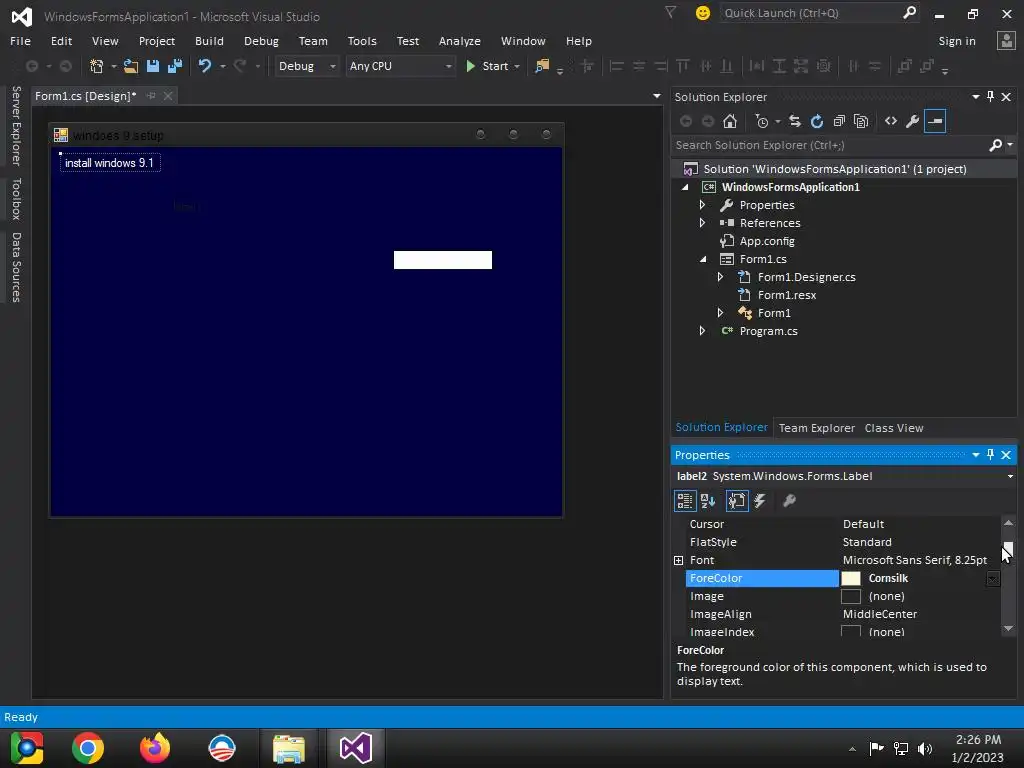Image resolution: width=1024 pixels, height=768 pixels.
Task: Open Properties via the wrench icon in Solution Explorer
Action: click(913, 121)
